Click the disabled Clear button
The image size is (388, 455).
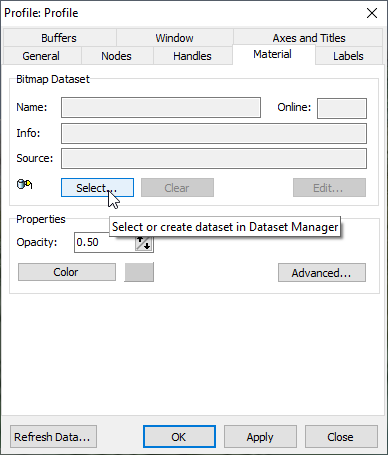[x=177, y=188]
